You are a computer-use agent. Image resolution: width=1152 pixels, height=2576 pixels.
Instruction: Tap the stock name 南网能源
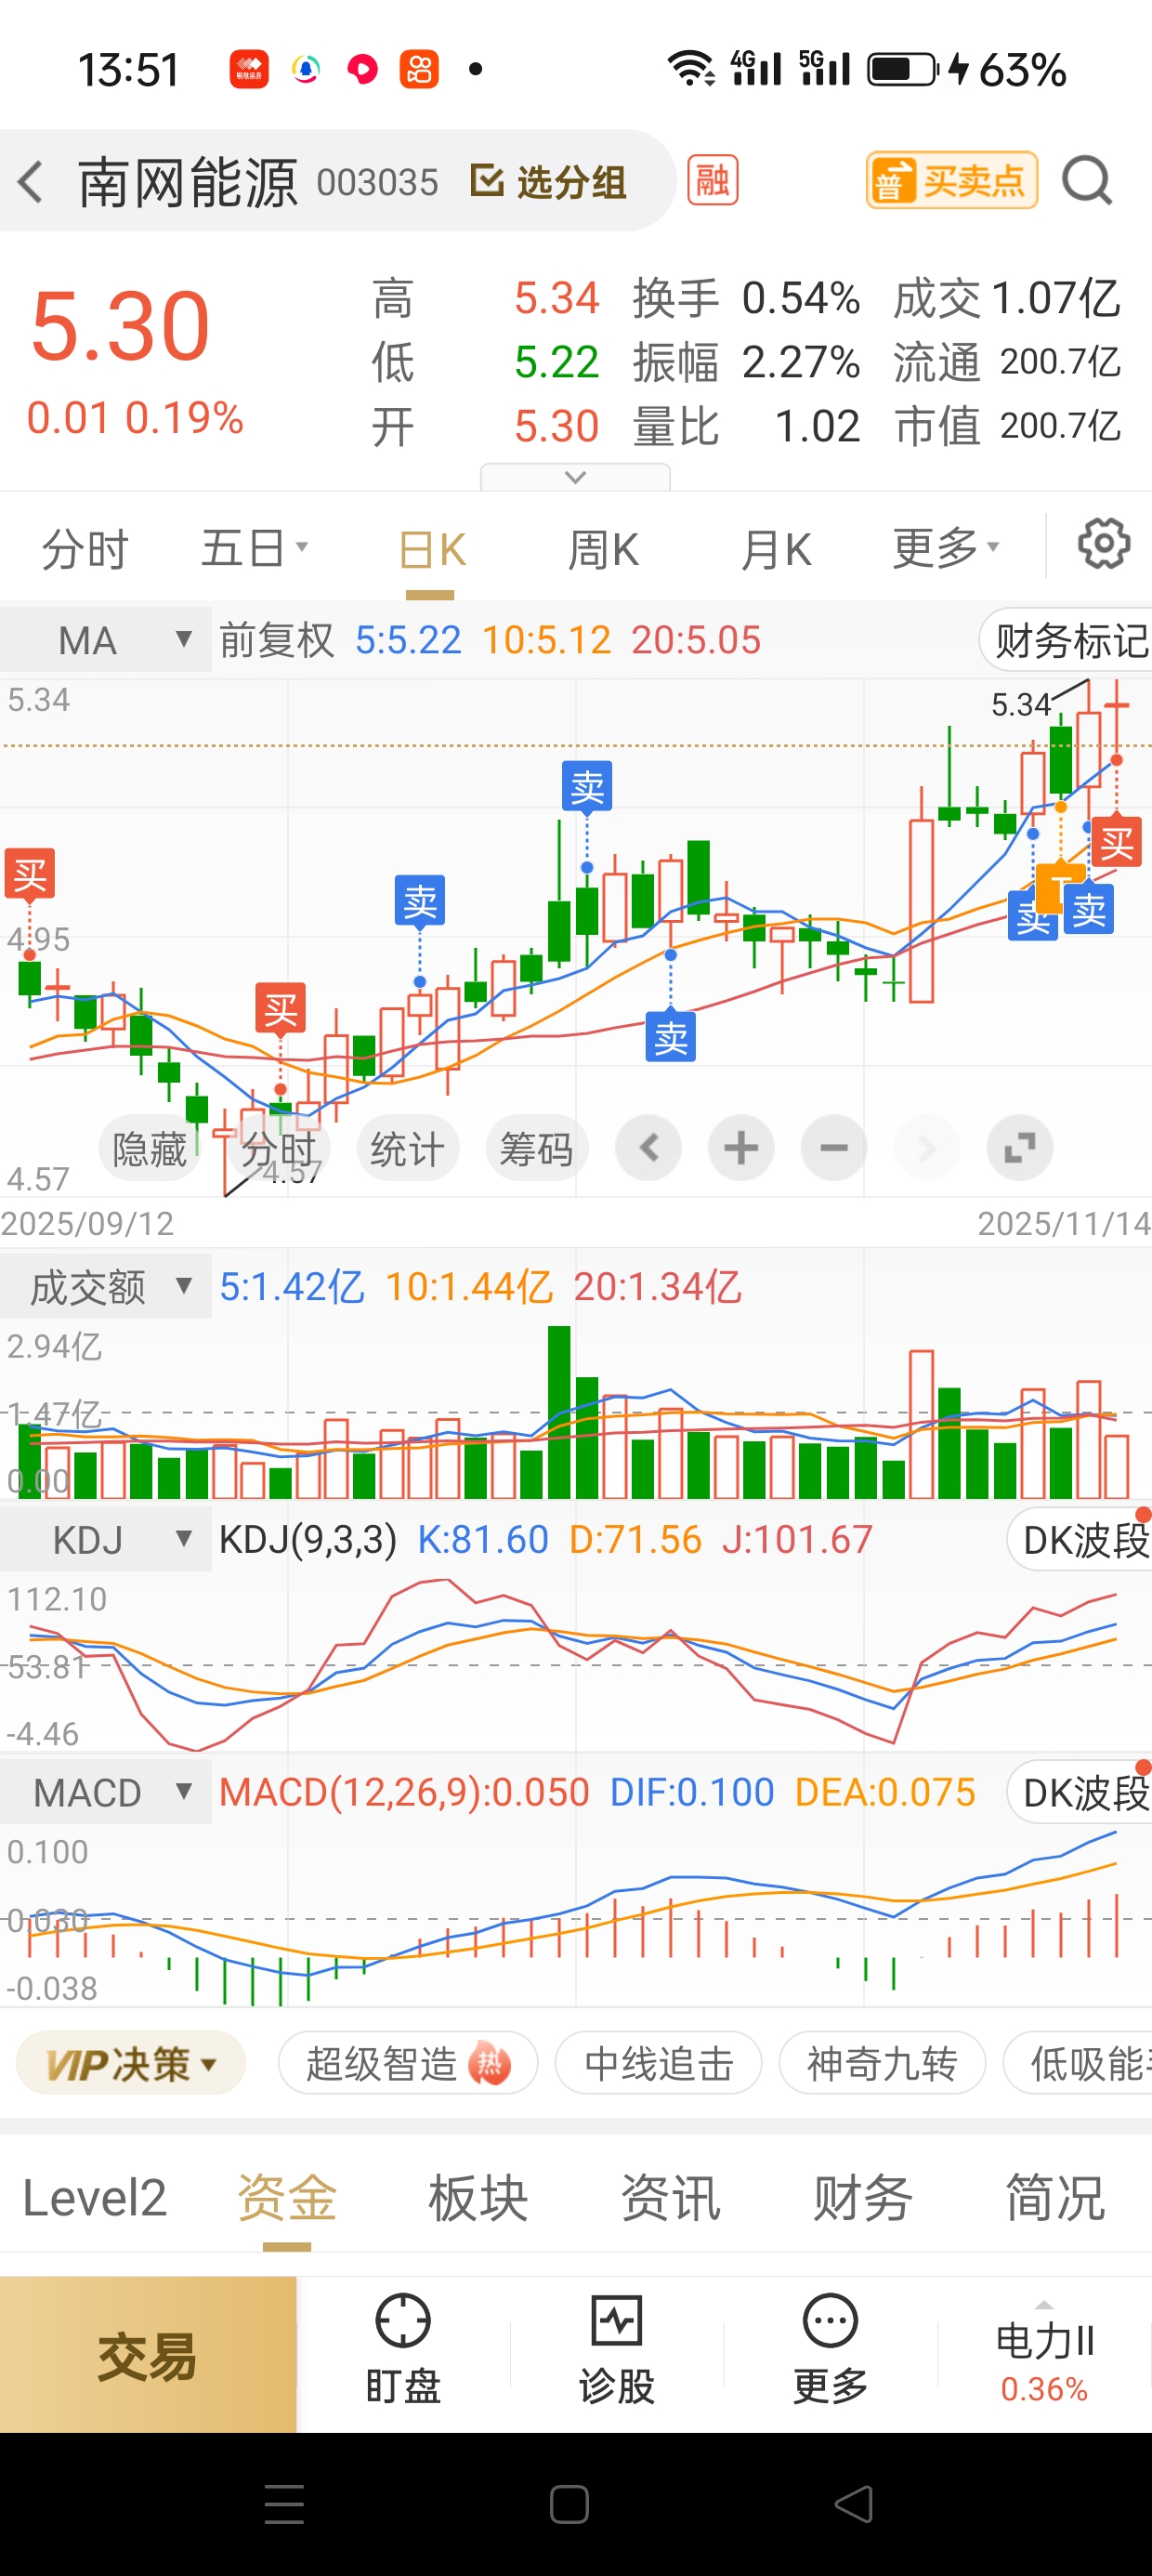click(x=188, y=182)
